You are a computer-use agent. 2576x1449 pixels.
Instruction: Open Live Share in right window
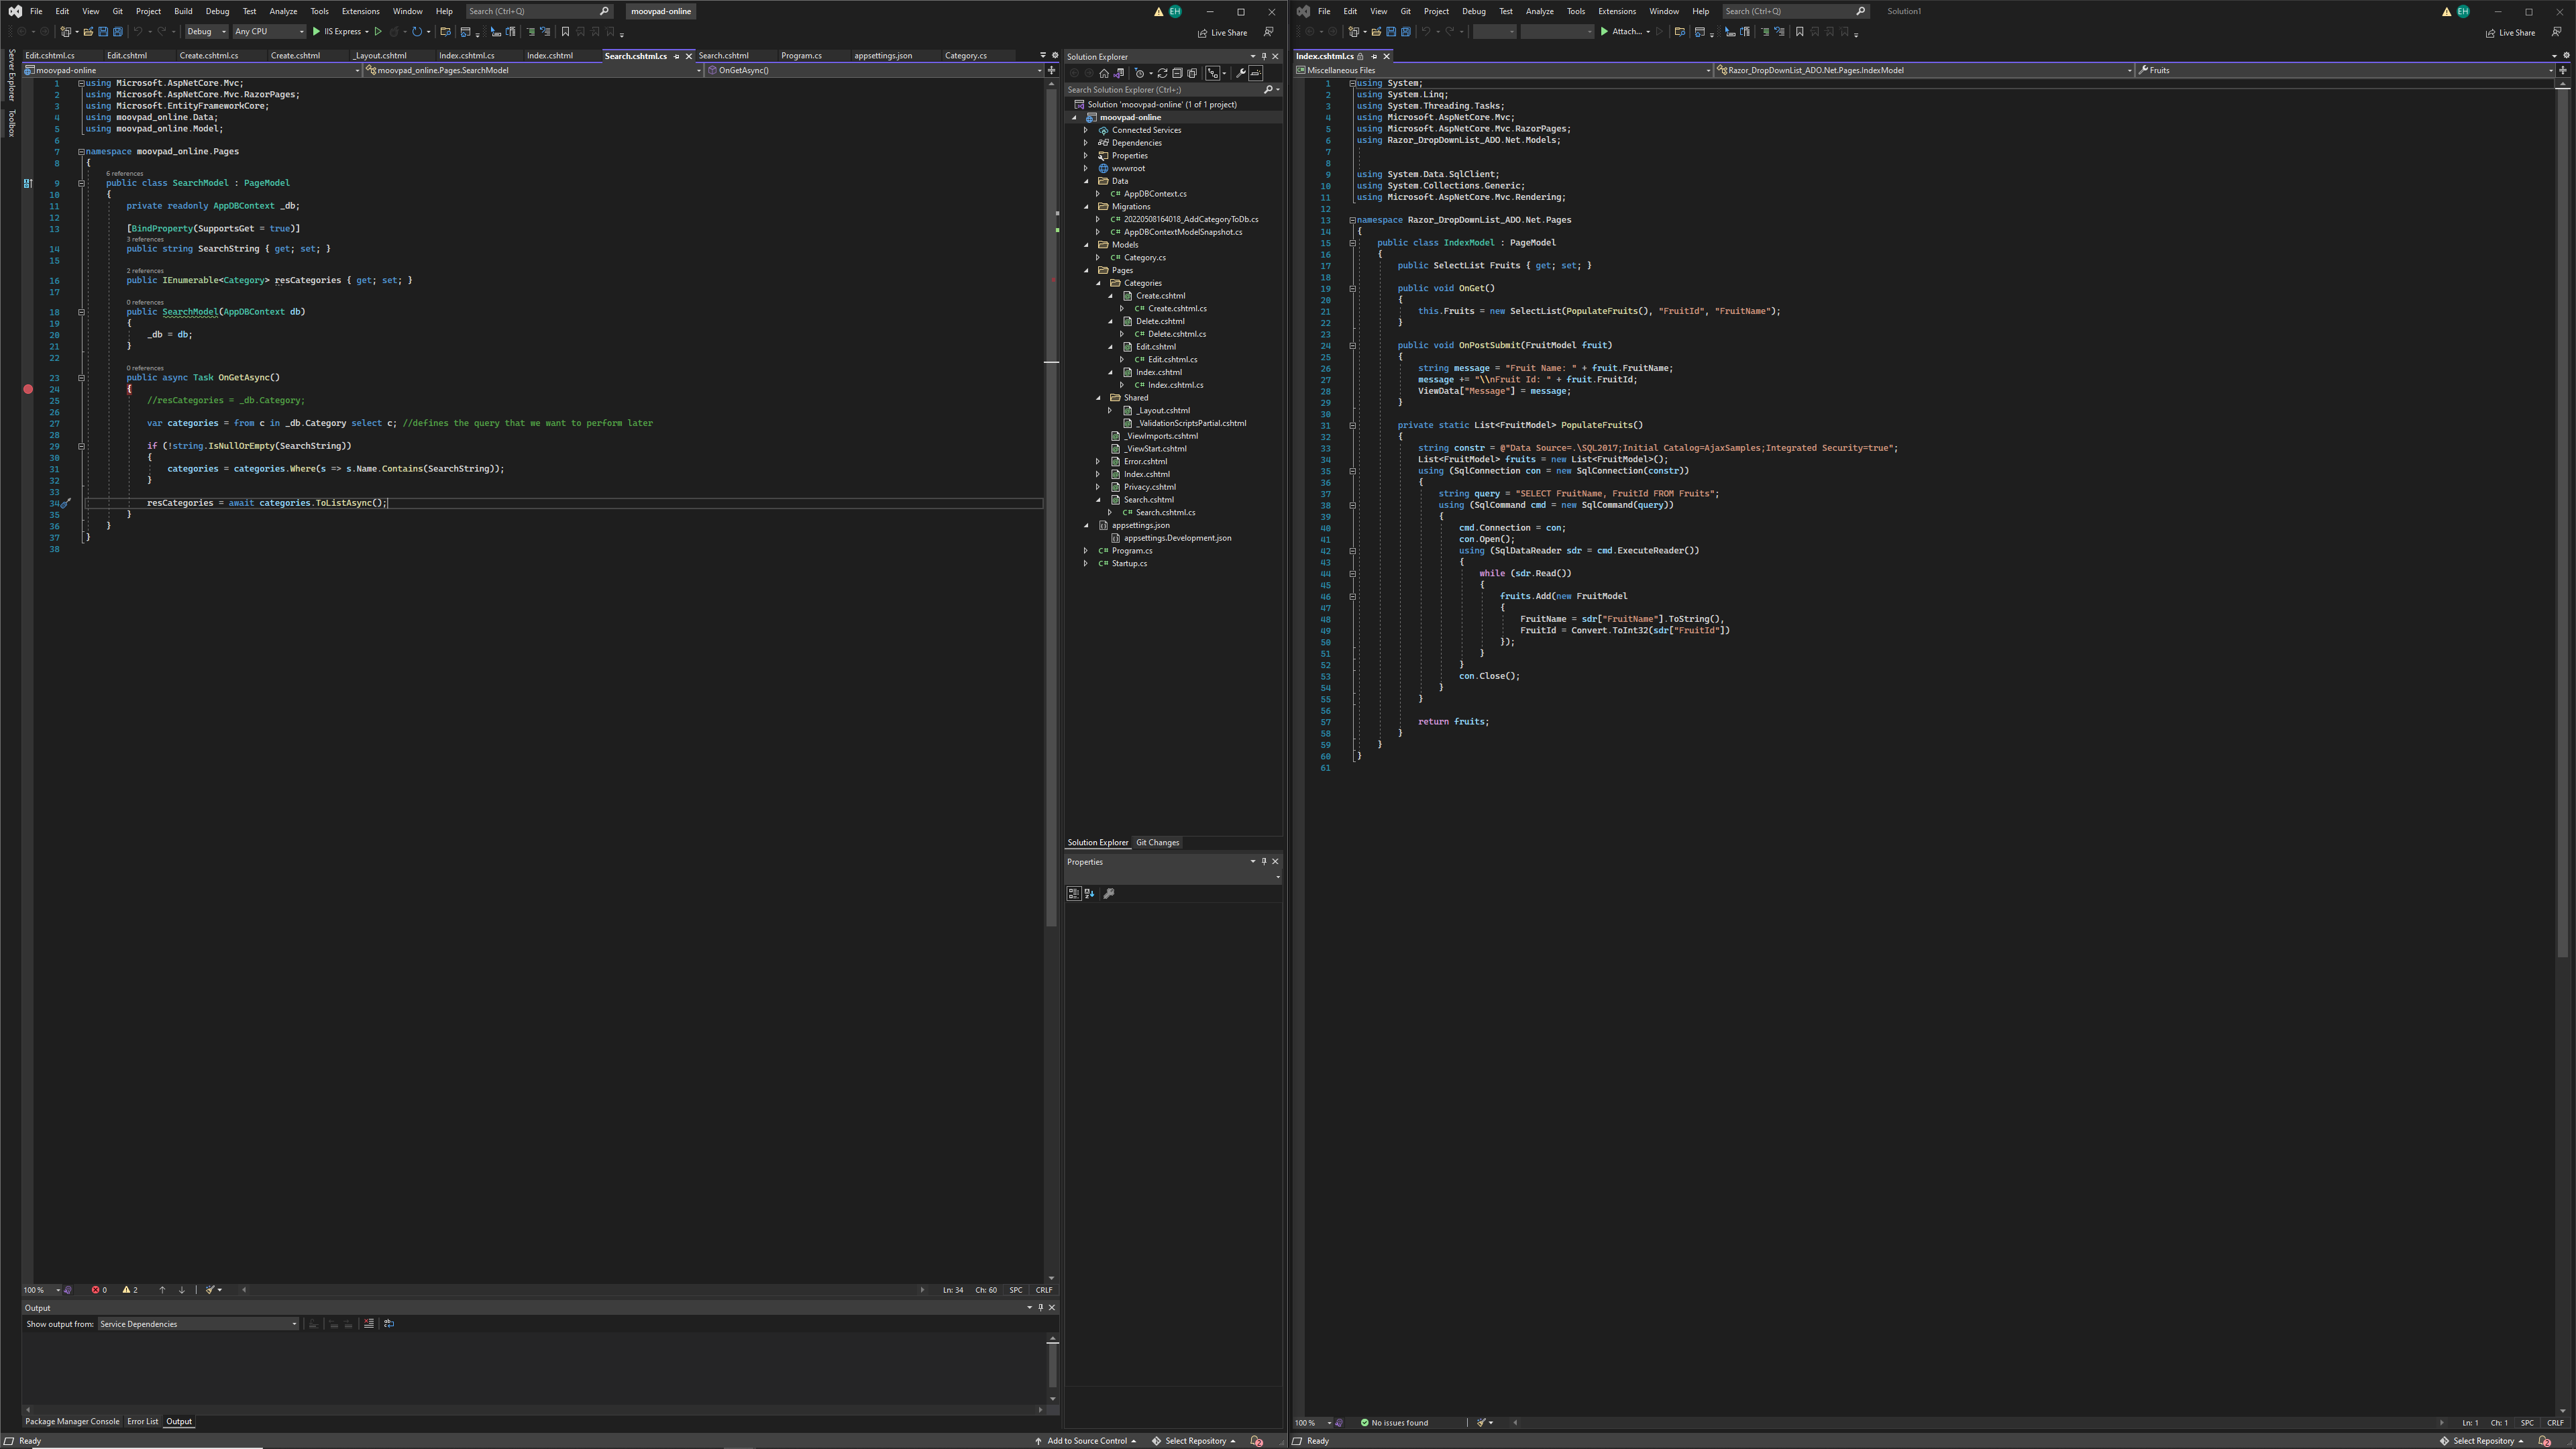coord(2510,33)
